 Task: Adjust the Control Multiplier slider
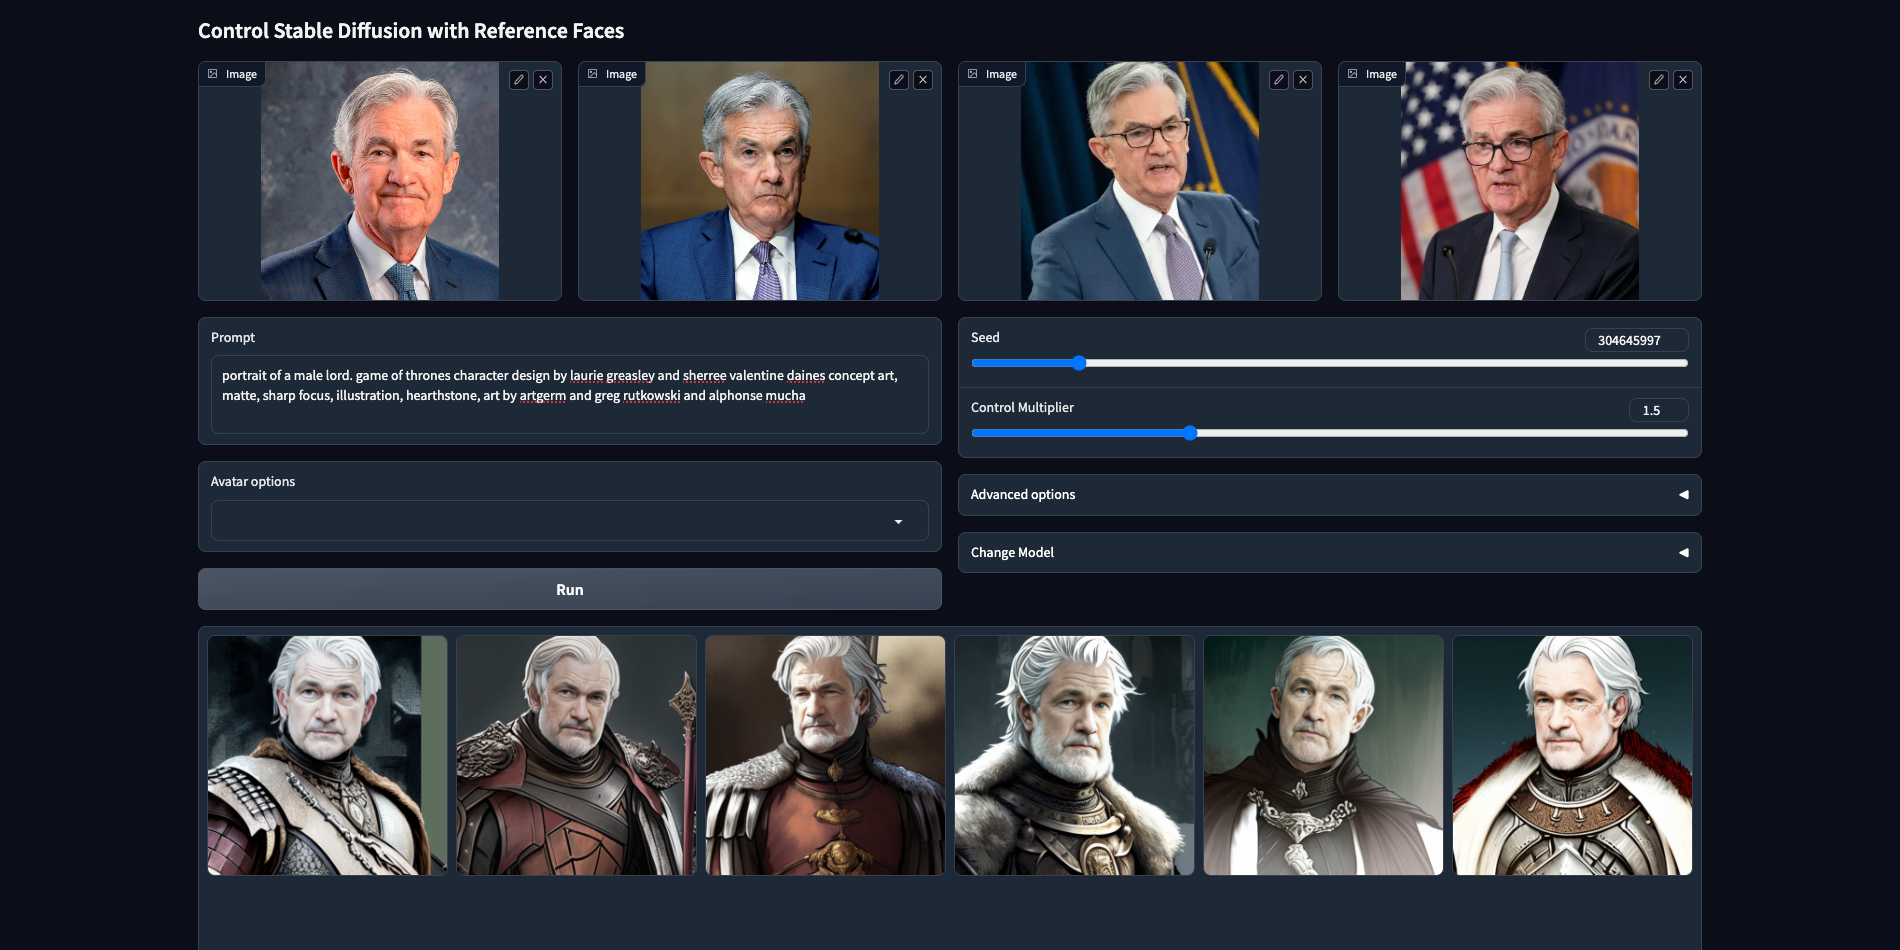pos(1330,433)
